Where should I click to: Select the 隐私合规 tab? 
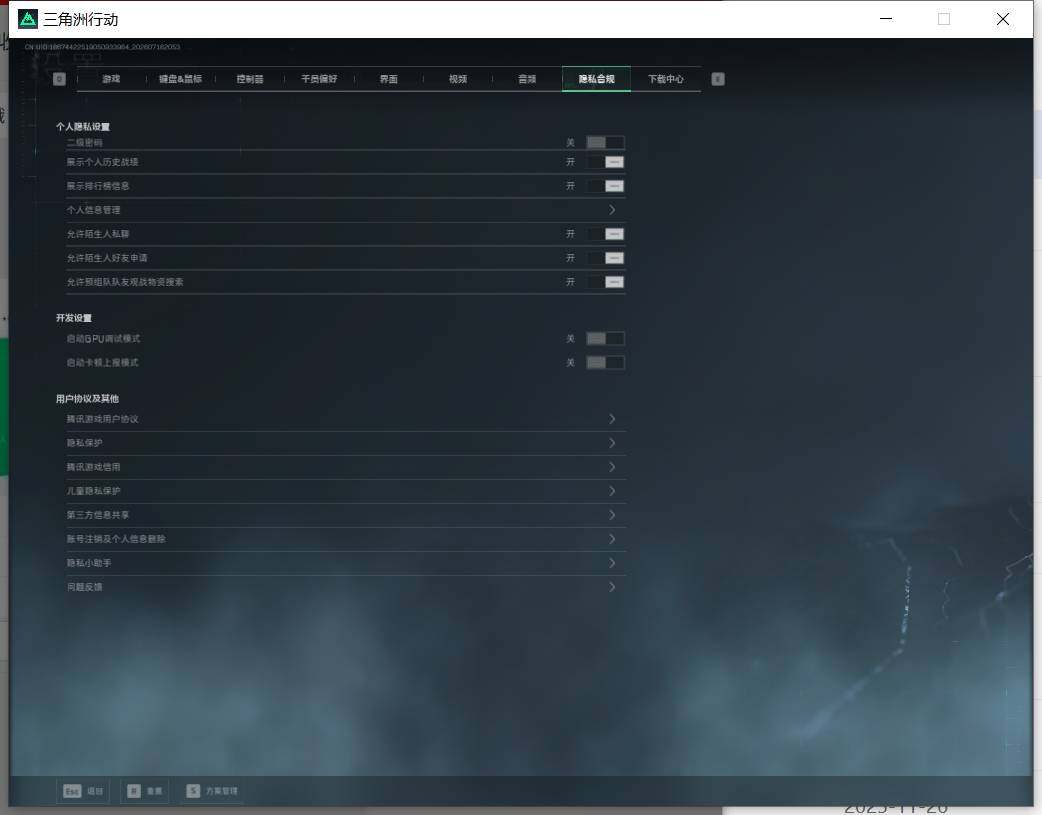click(596, 79)
